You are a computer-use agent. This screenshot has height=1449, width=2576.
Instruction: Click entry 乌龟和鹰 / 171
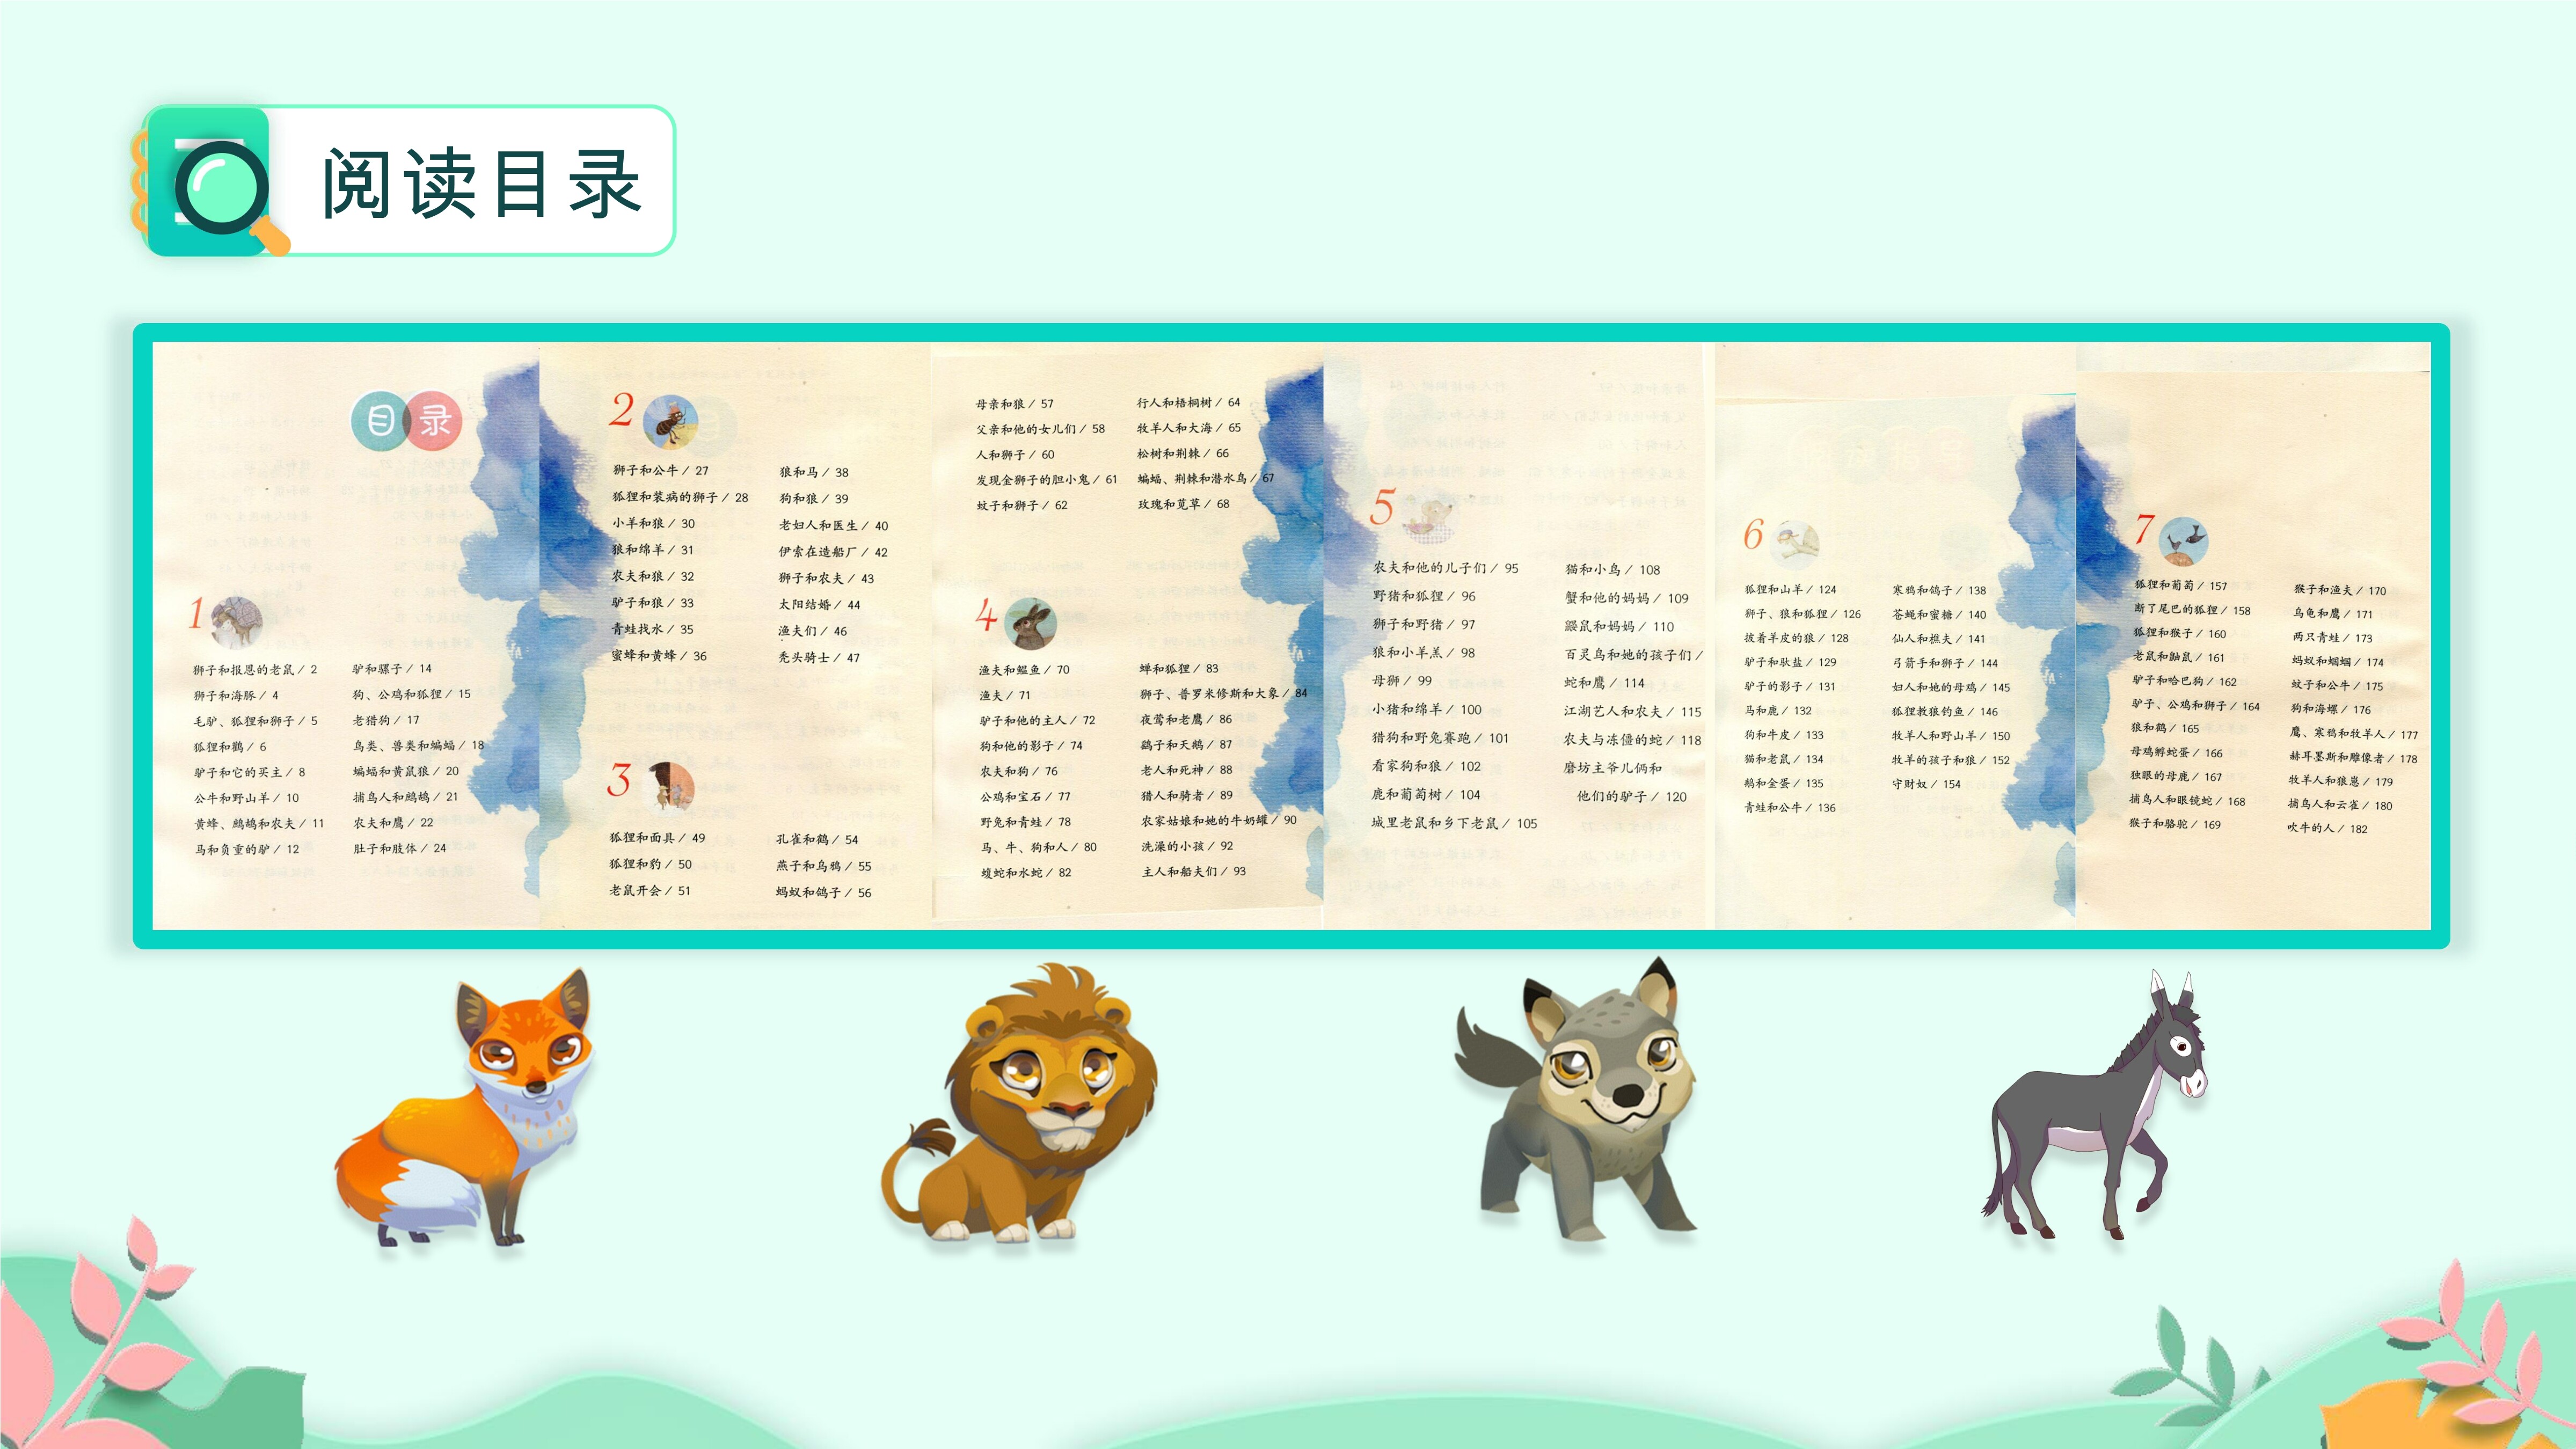tap(2332, 614)
